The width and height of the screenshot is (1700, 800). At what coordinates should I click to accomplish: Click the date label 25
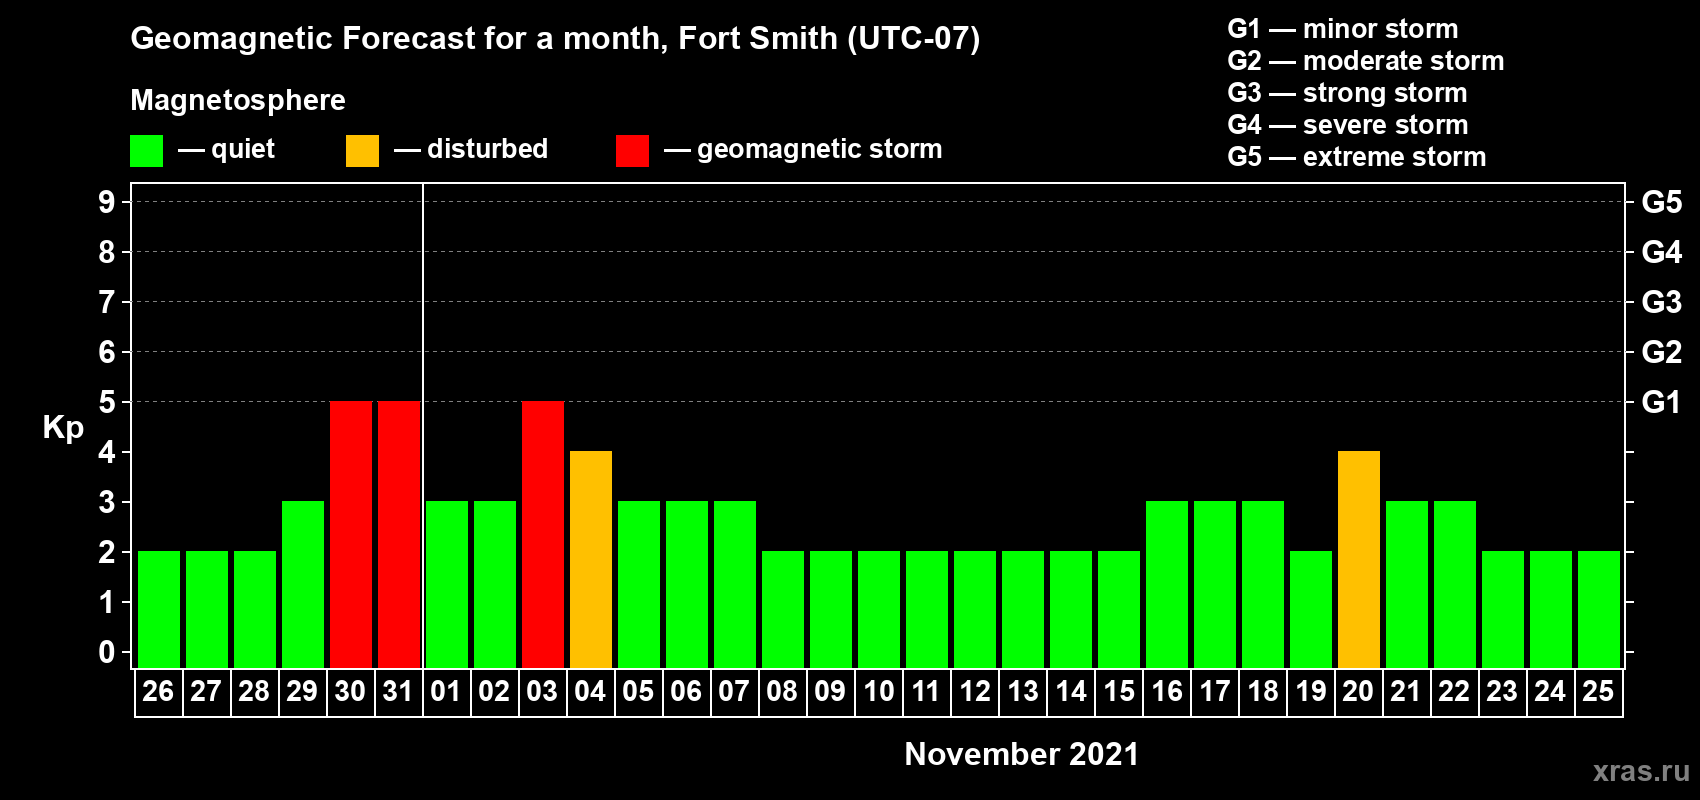pyautogui.click(x=1598, y=692)
